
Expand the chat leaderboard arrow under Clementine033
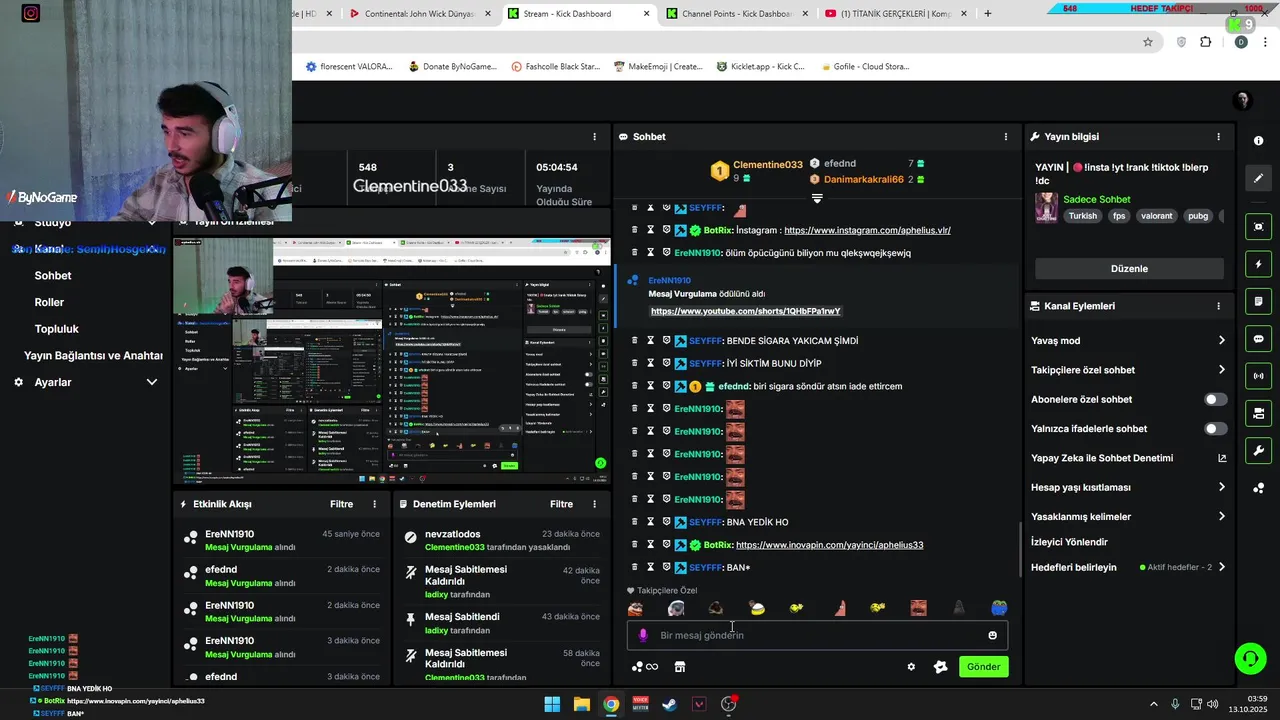click(817, 198)
